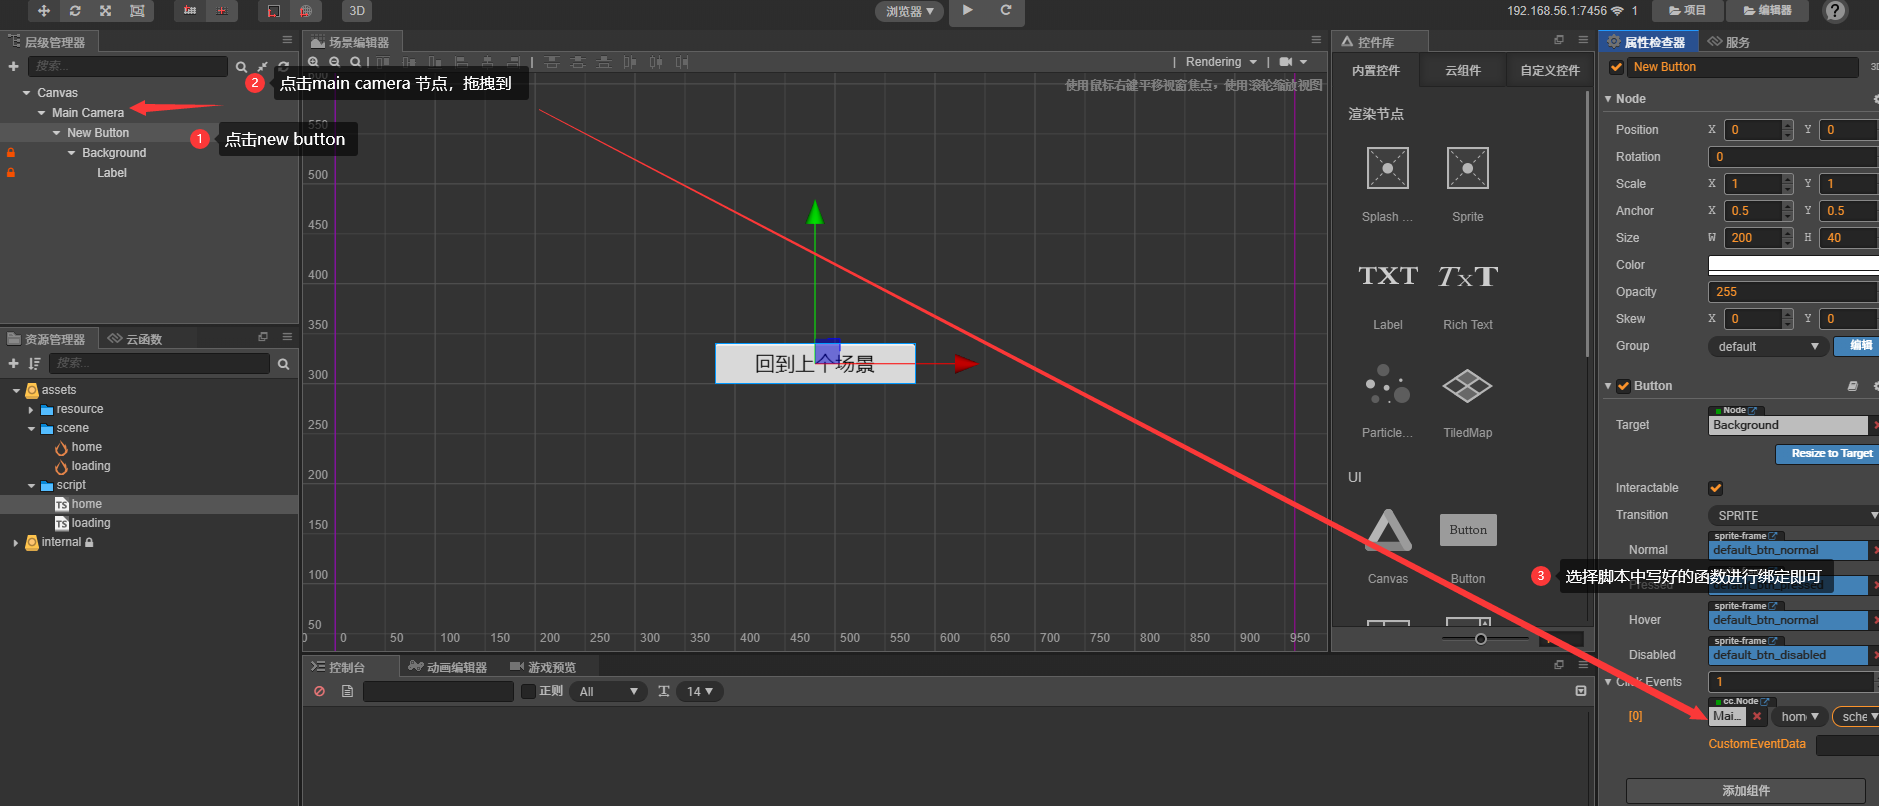
Task: Select the Button widget thumbnail
Action: (1468, 530)
